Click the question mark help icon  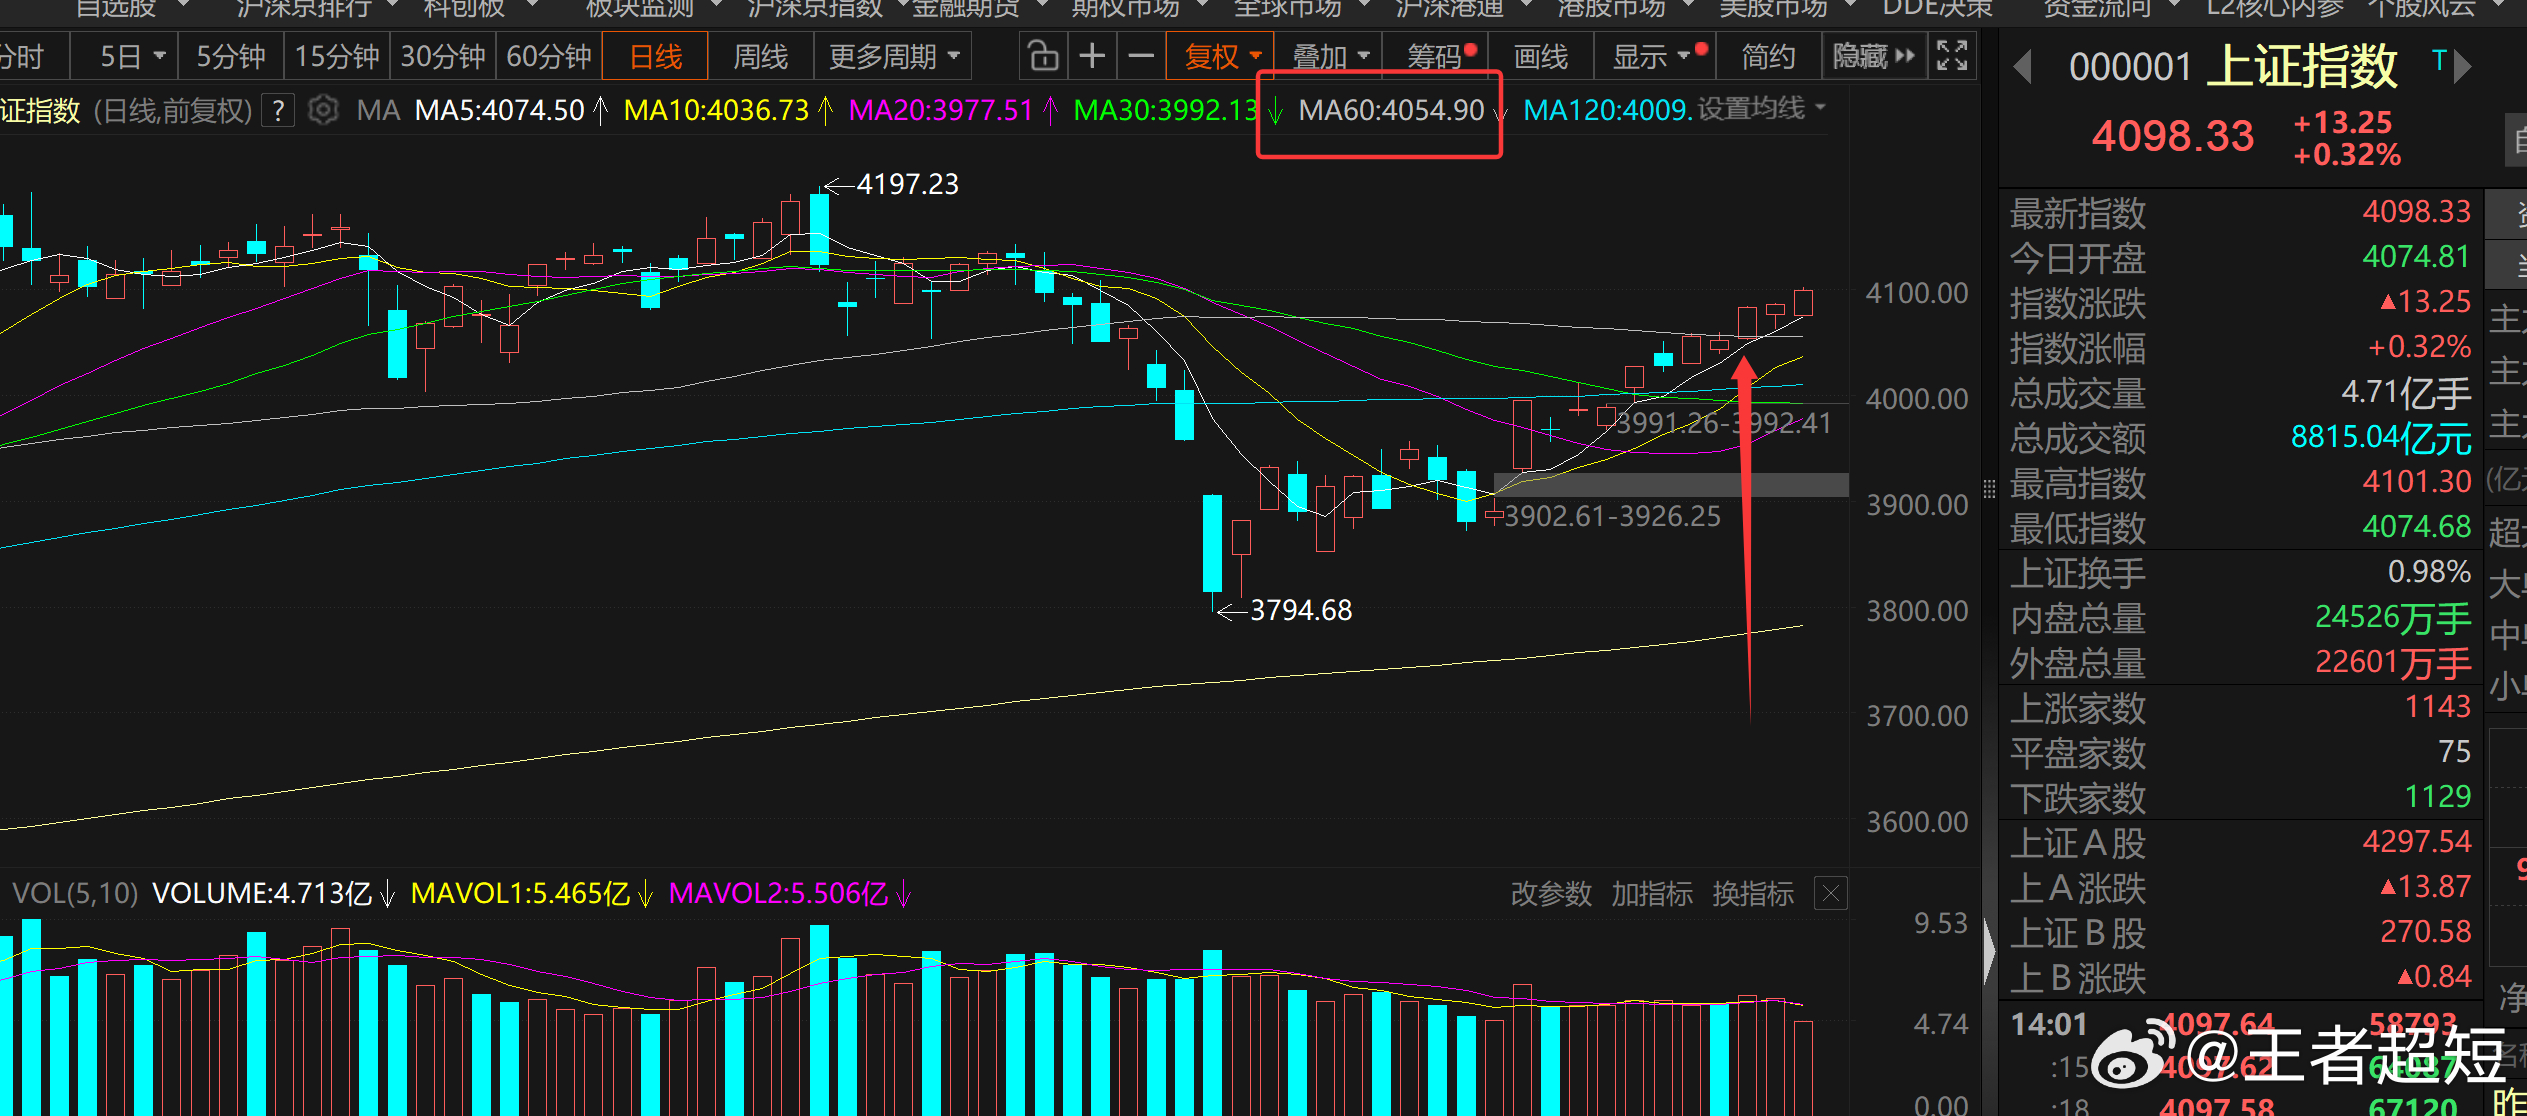click(279, 110)
